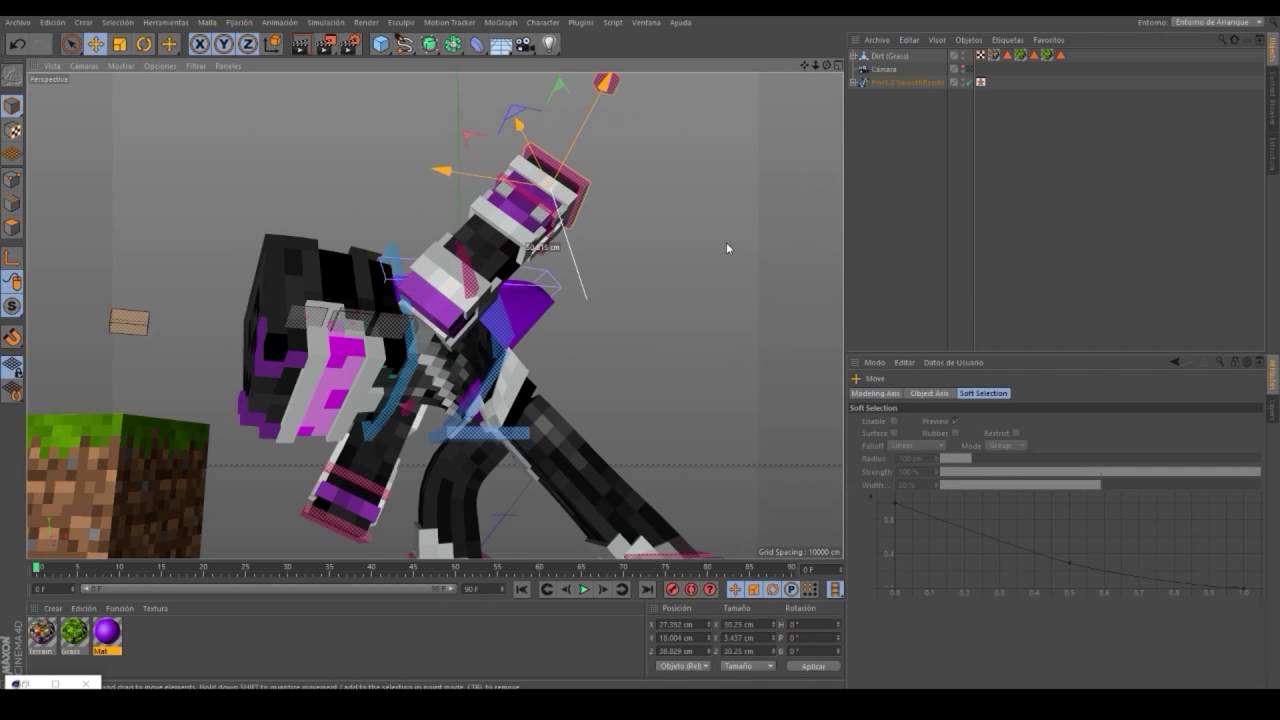Open the Crear menu in Material Manager

53,608
